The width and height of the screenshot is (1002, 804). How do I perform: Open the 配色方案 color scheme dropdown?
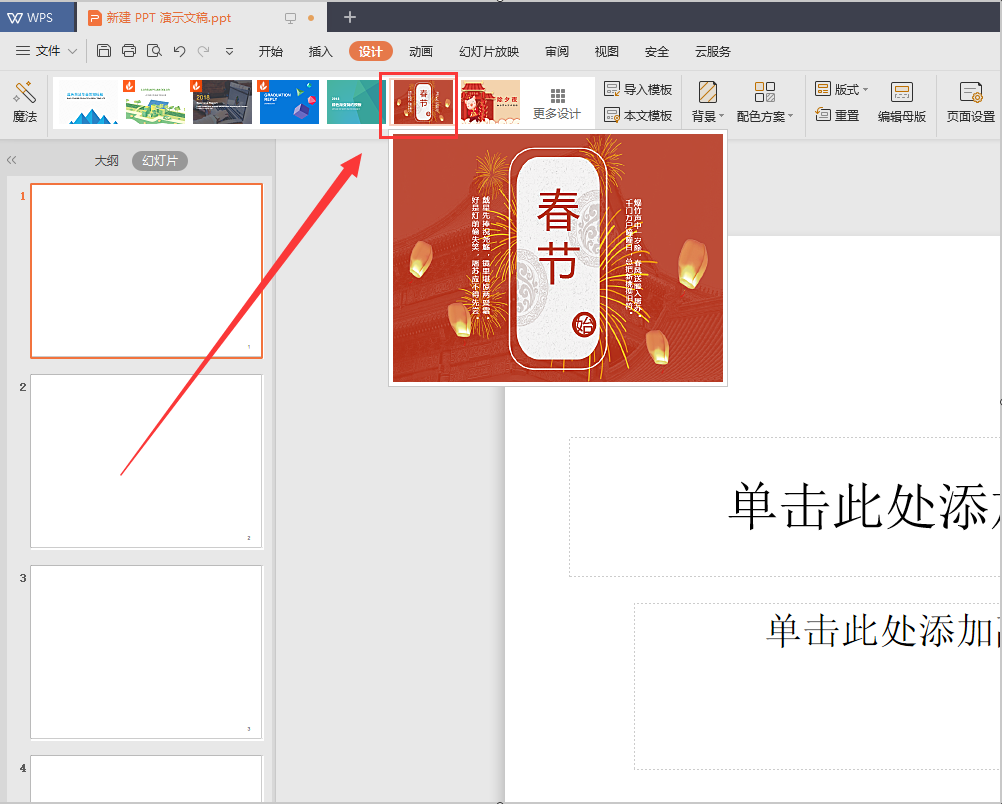tap(764, 115)
